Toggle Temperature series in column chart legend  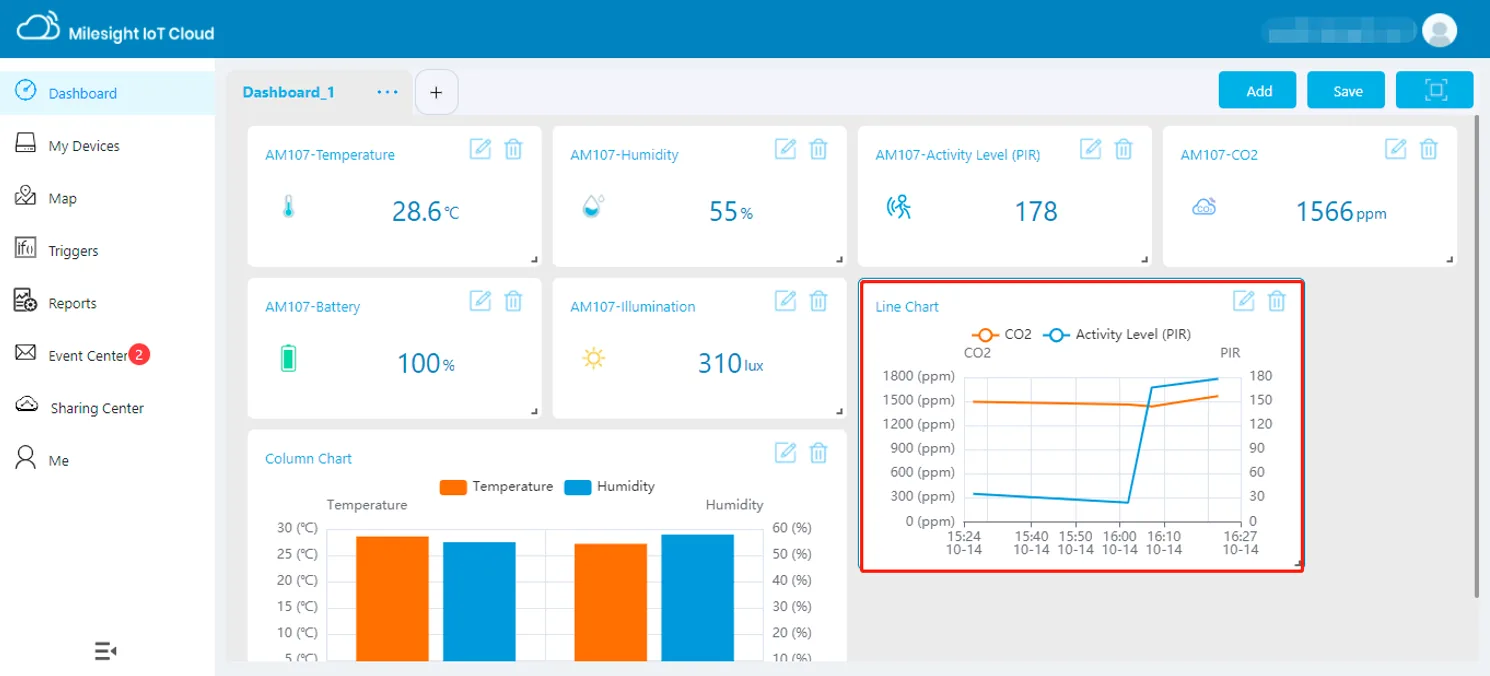[496, 487]
